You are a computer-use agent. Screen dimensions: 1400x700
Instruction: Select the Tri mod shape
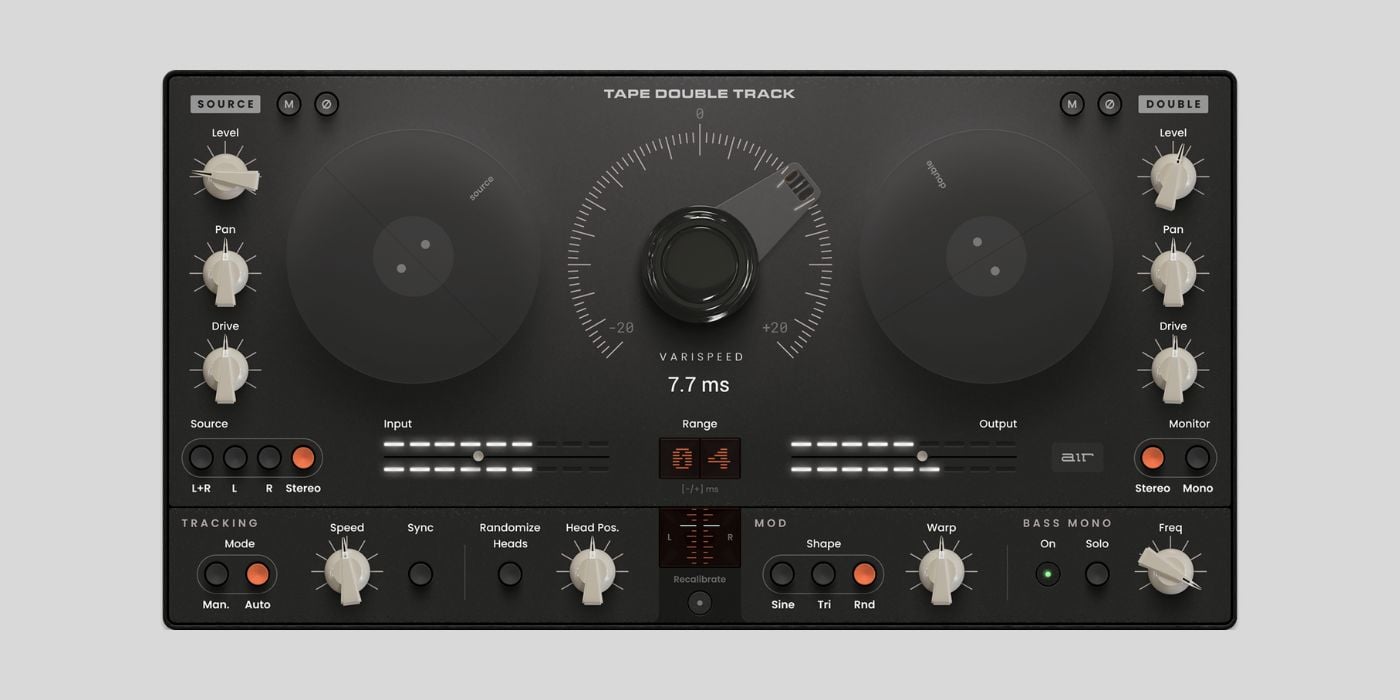823,574
